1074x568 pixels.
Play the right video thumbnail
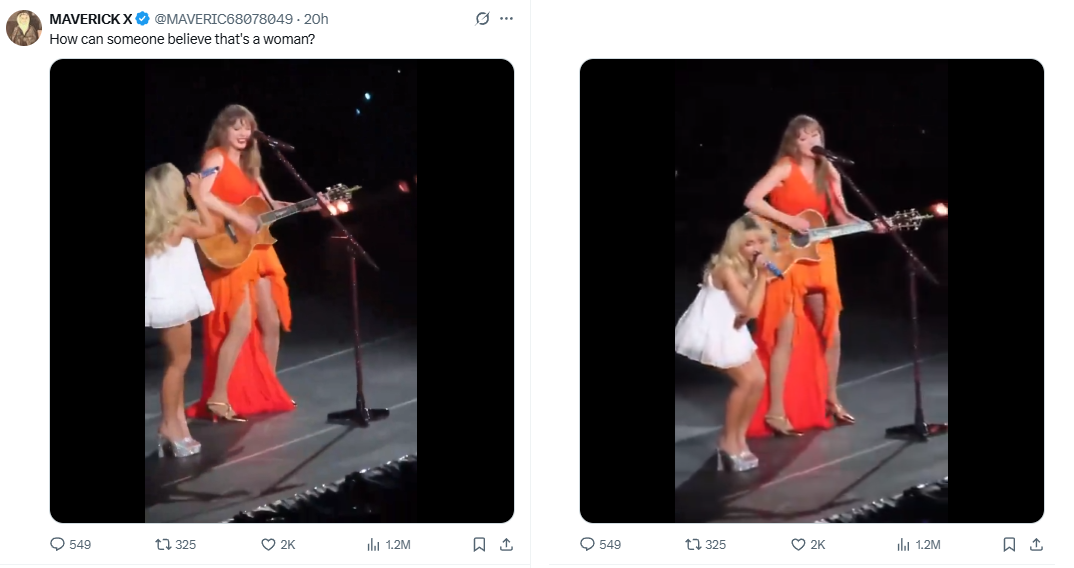pyautogui.click(x=811, y=290)
